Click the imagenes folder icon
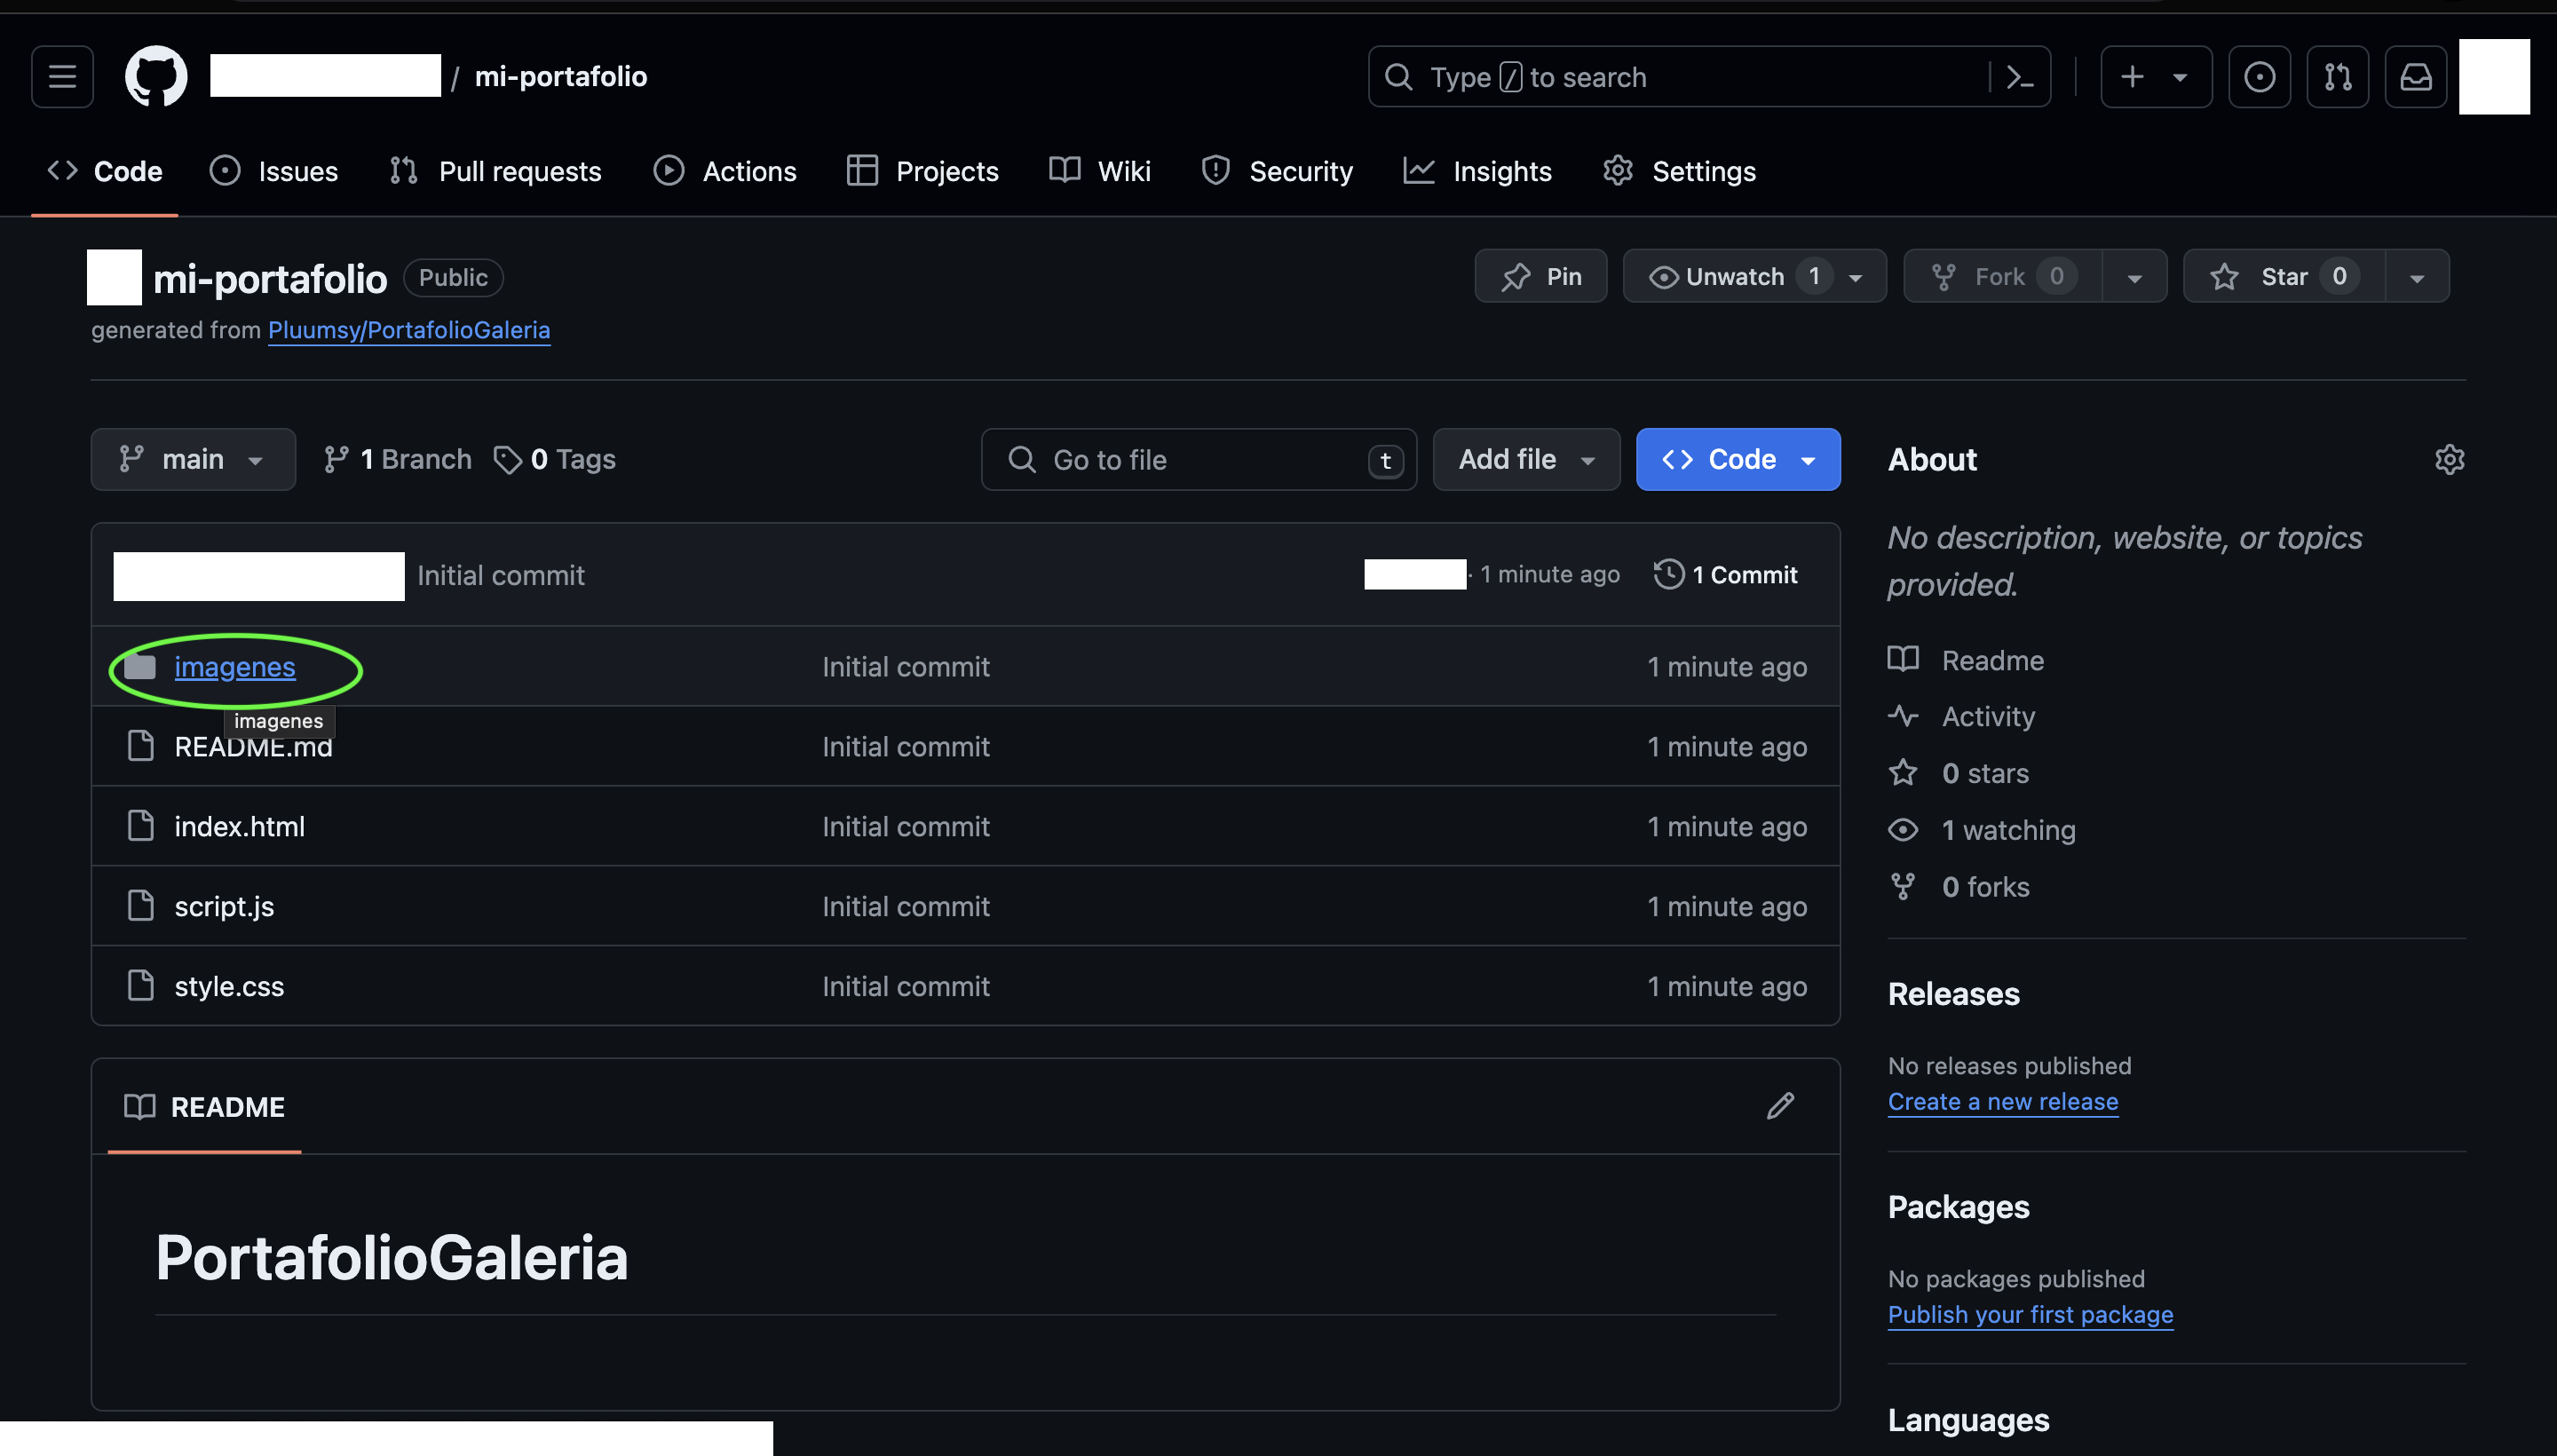This screenshot has width=2557, height=1456. pyautogui.click(x=140, y=667)
